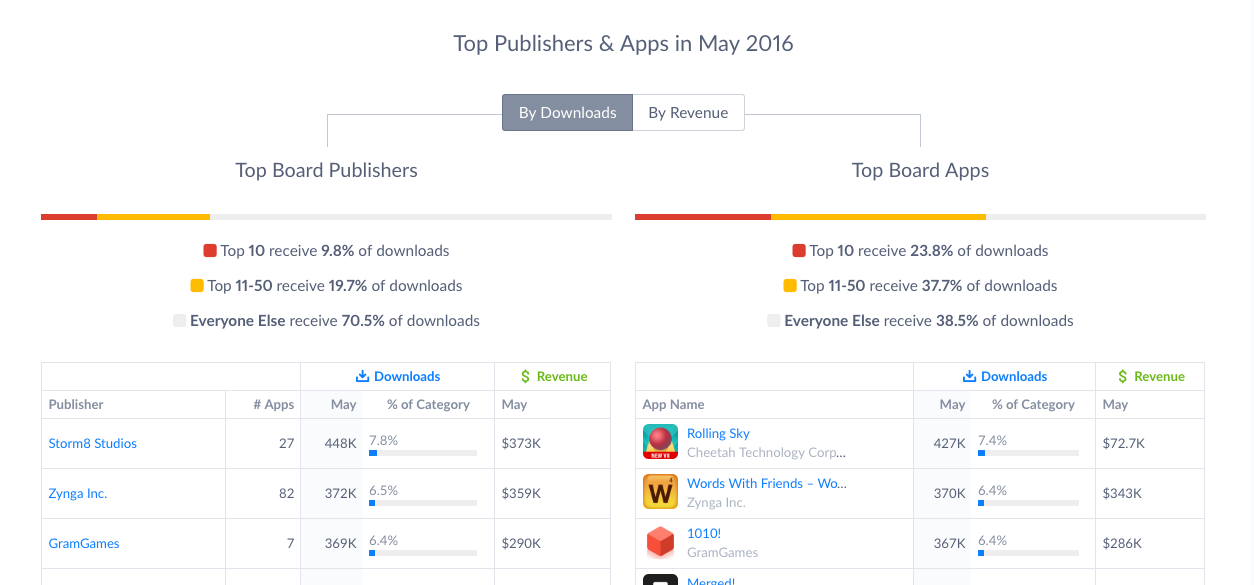Click the dollar icon in apps table header
Screen dimensions: 1254x585
pos(1123,376)
